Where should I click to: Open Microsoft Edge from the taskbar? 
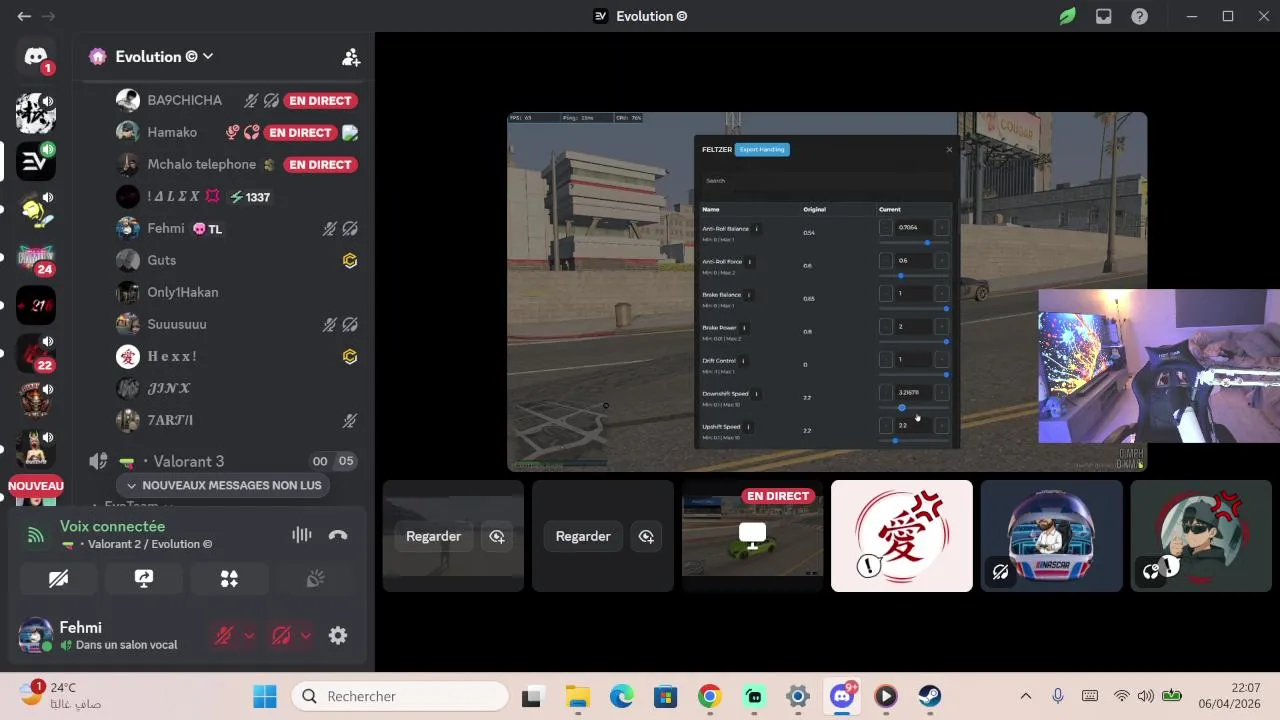pos(621,696)
